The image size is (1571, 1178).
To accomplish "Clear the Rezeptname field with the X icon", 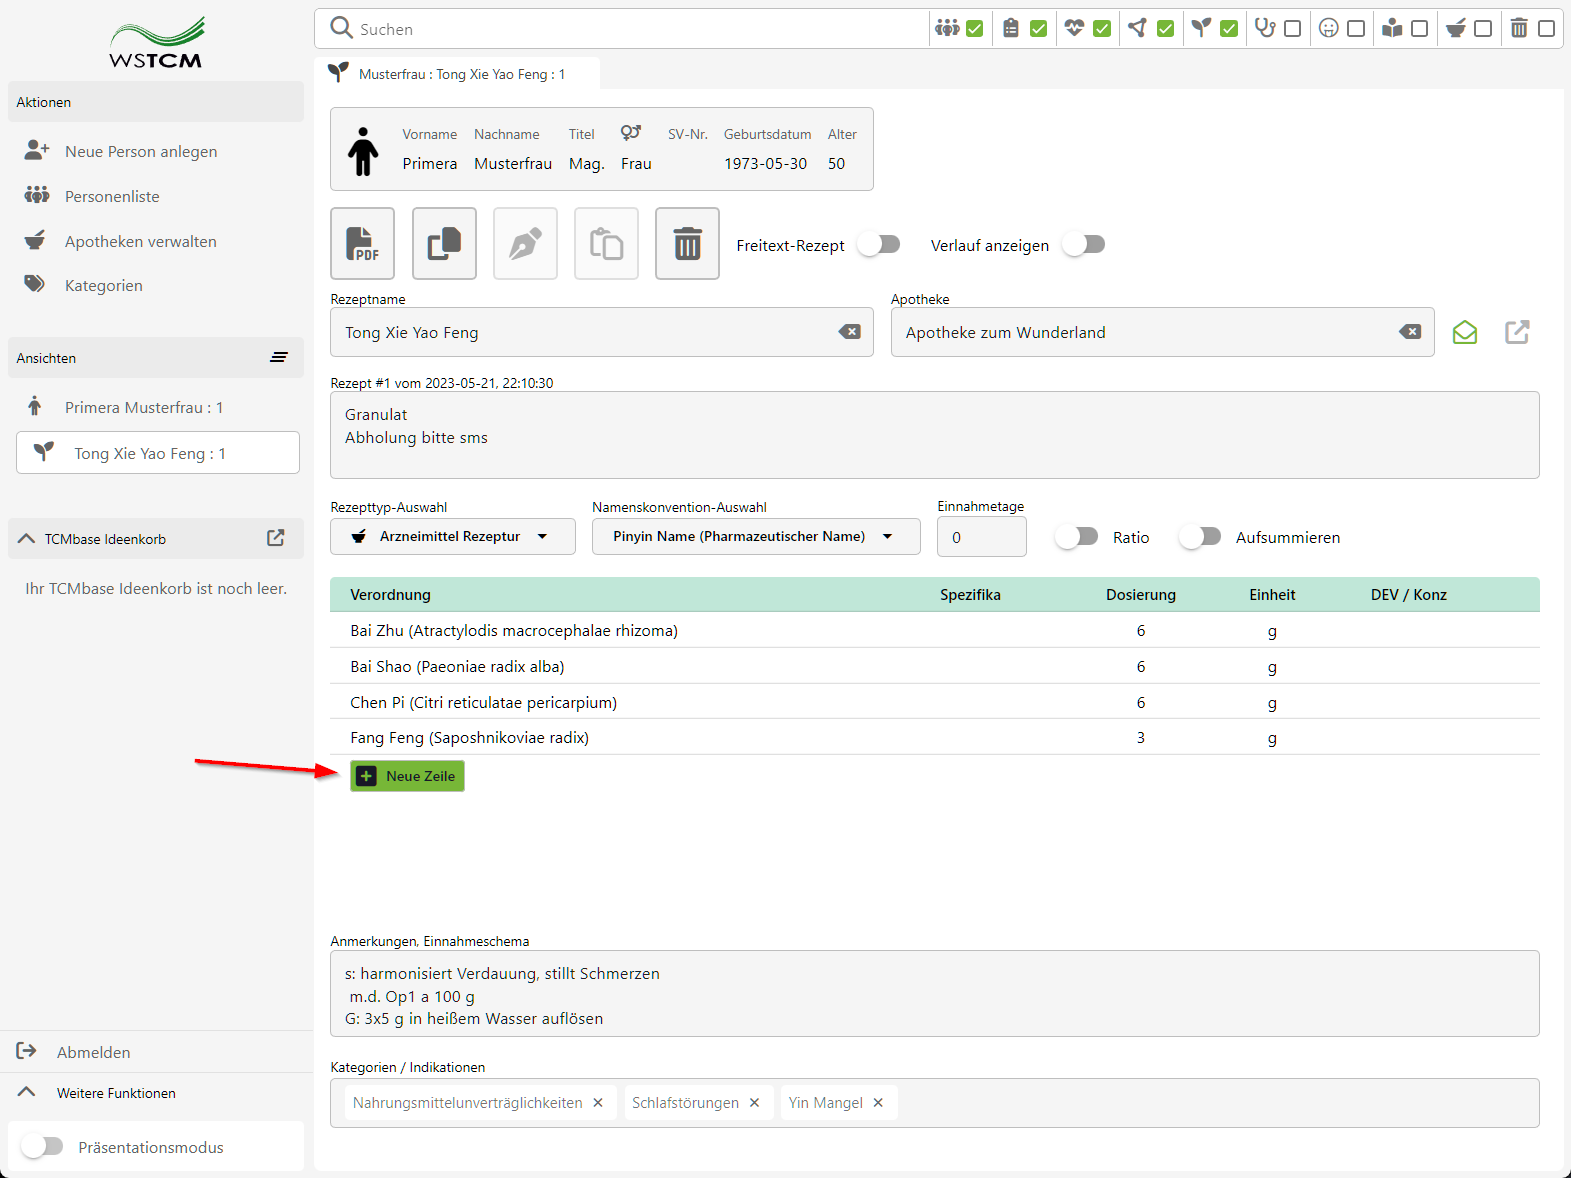I will [849, 332].
